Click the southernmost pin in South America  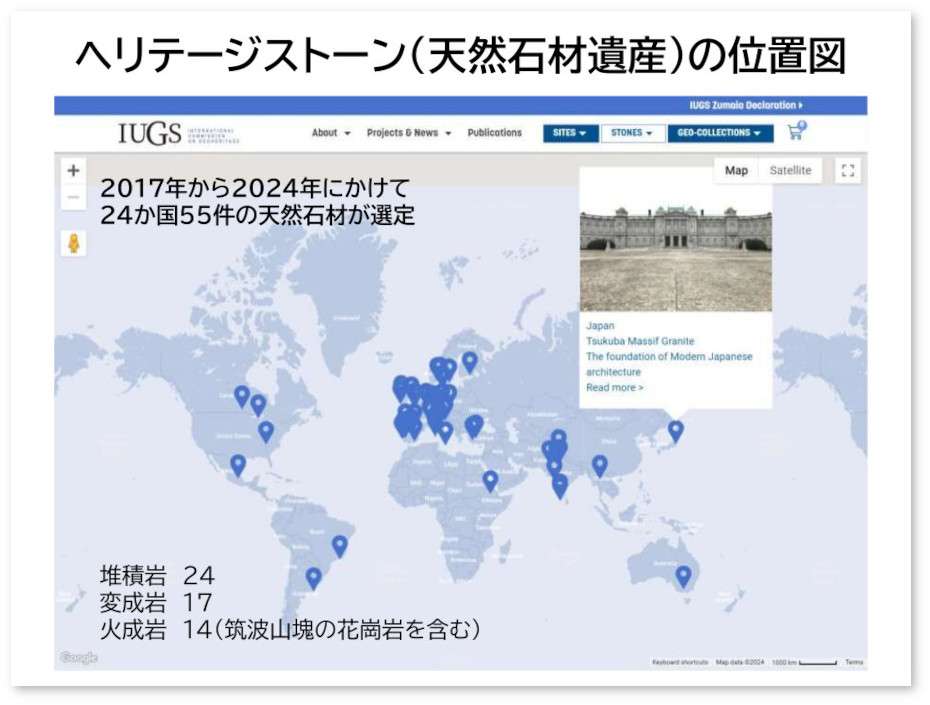click(x=314, y=577)
